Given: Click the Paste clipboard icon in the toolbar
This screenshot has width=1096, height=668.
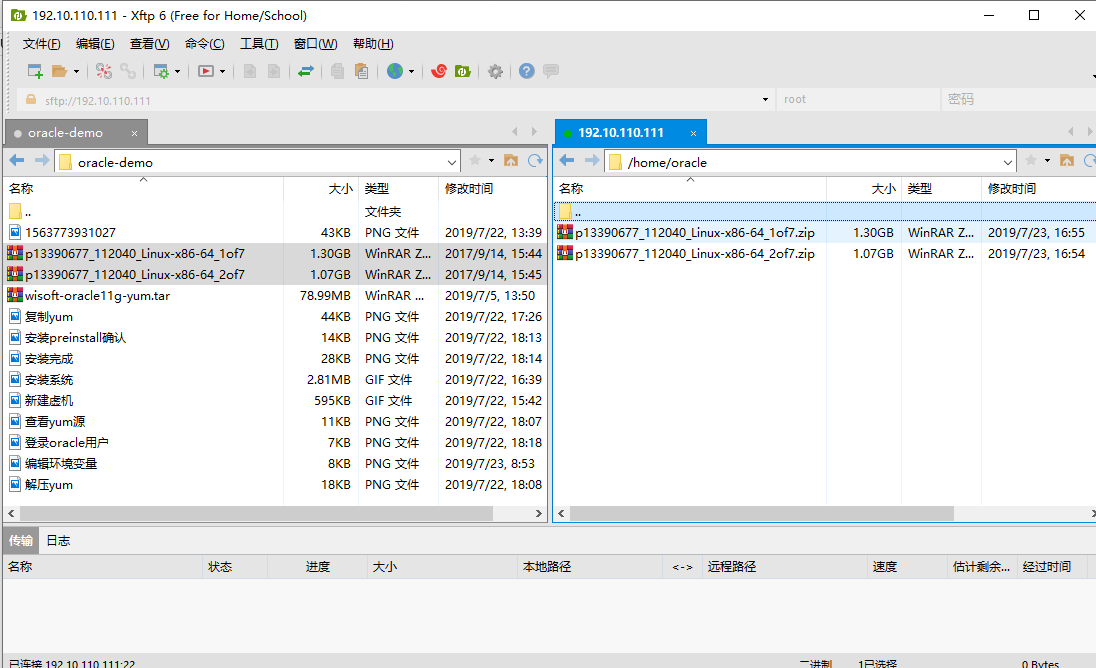Looking at the screenshot, I should (361, 71).
